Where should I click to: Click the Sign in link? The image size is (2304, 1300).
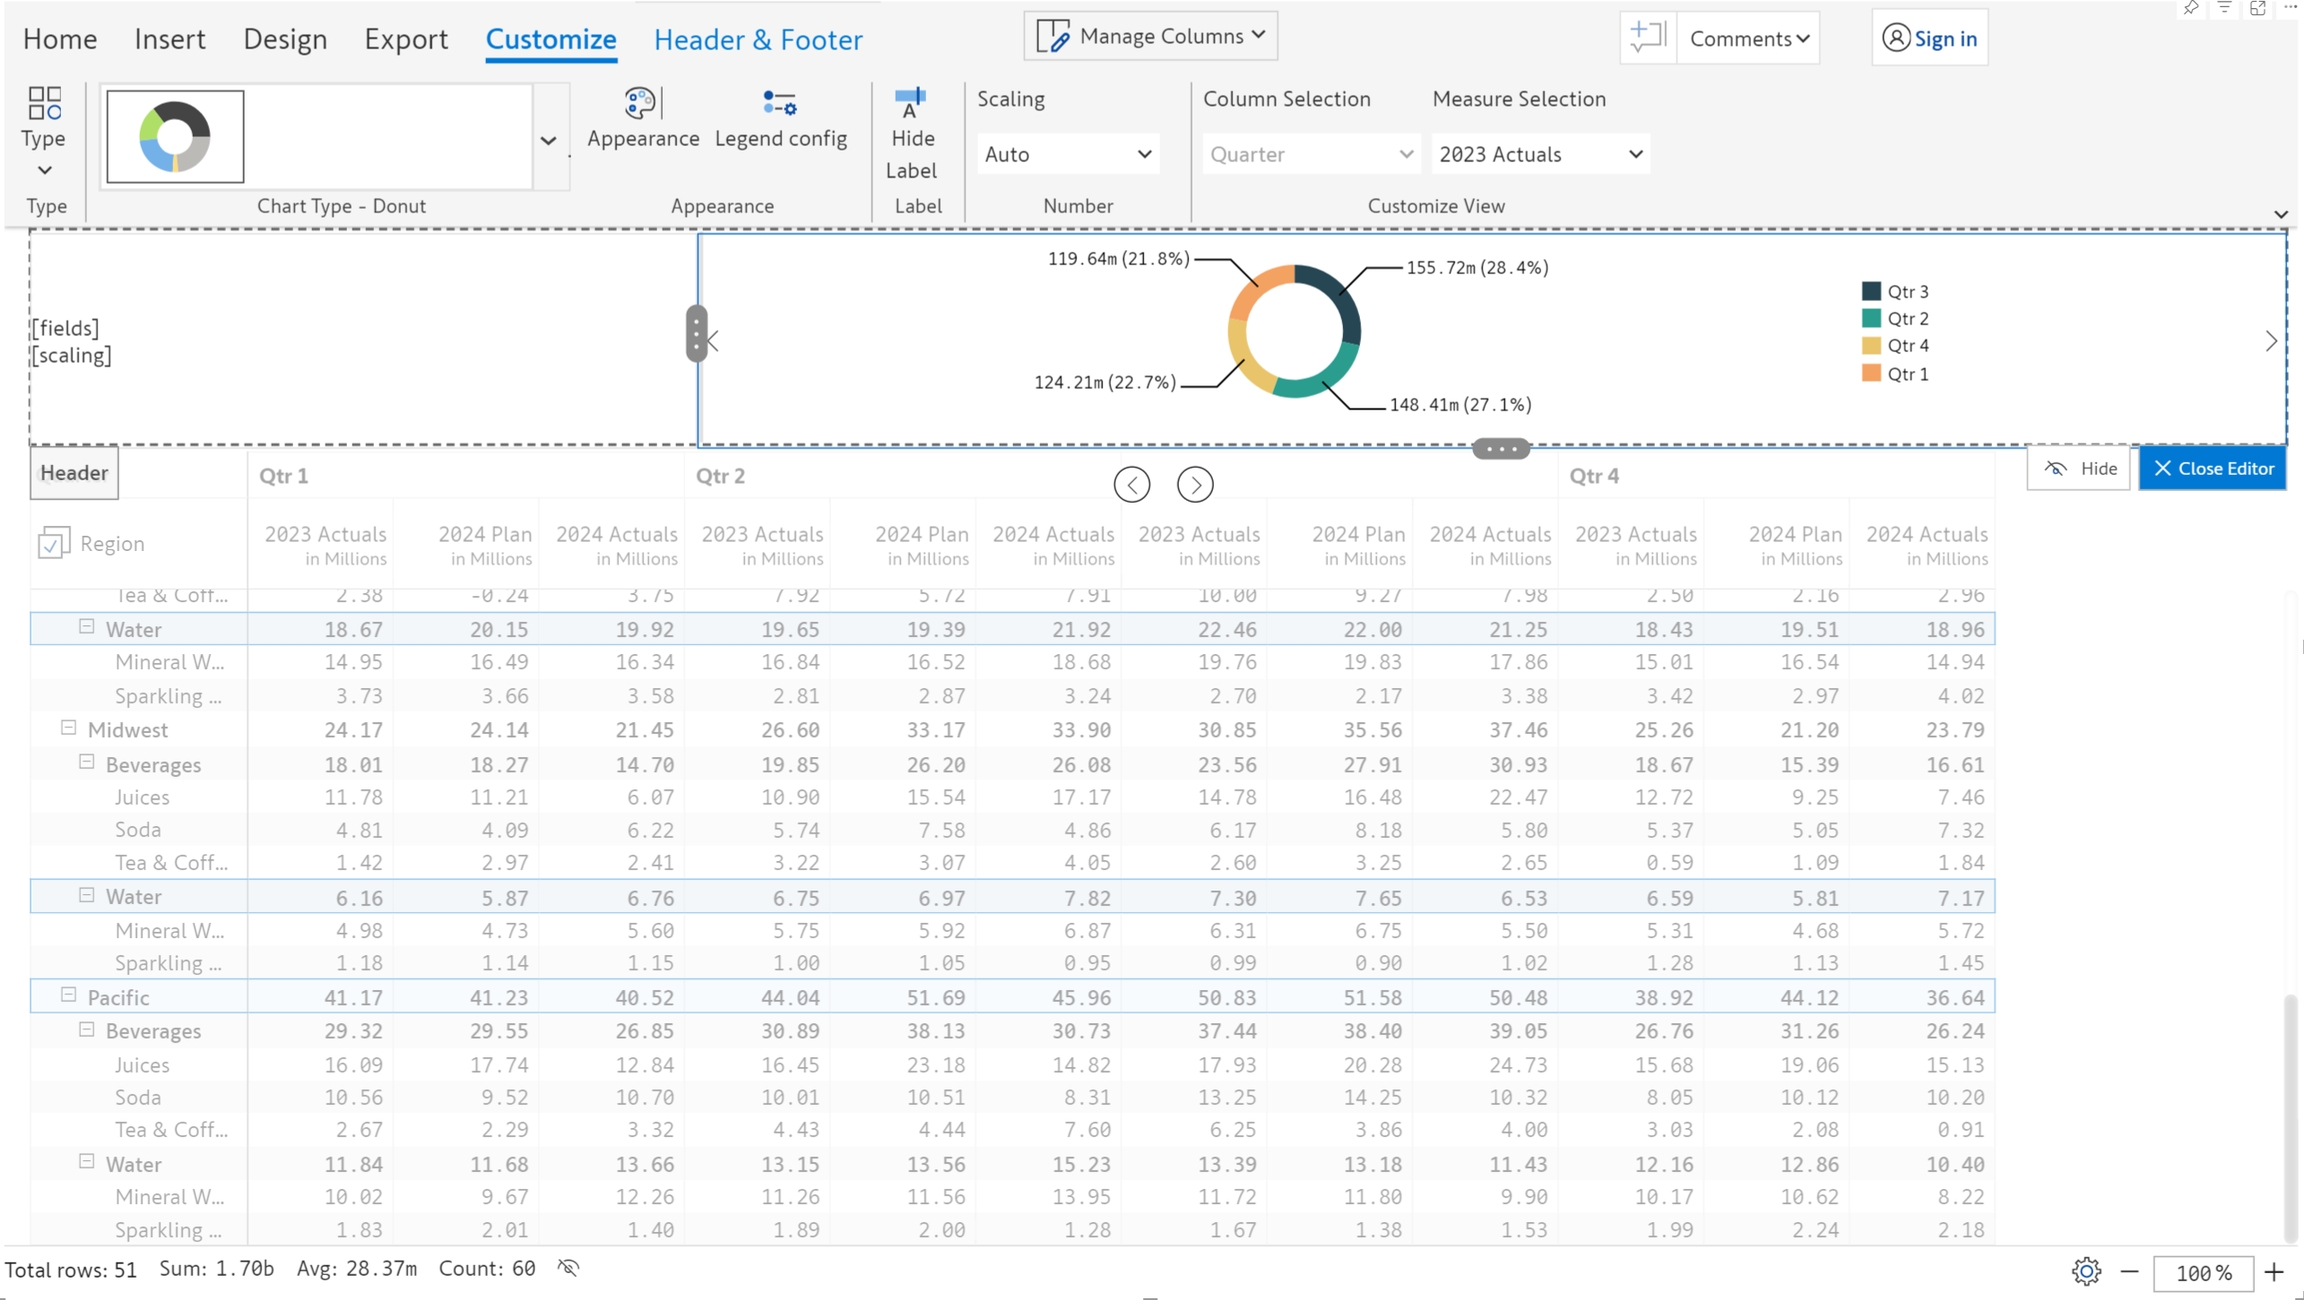1930,38
